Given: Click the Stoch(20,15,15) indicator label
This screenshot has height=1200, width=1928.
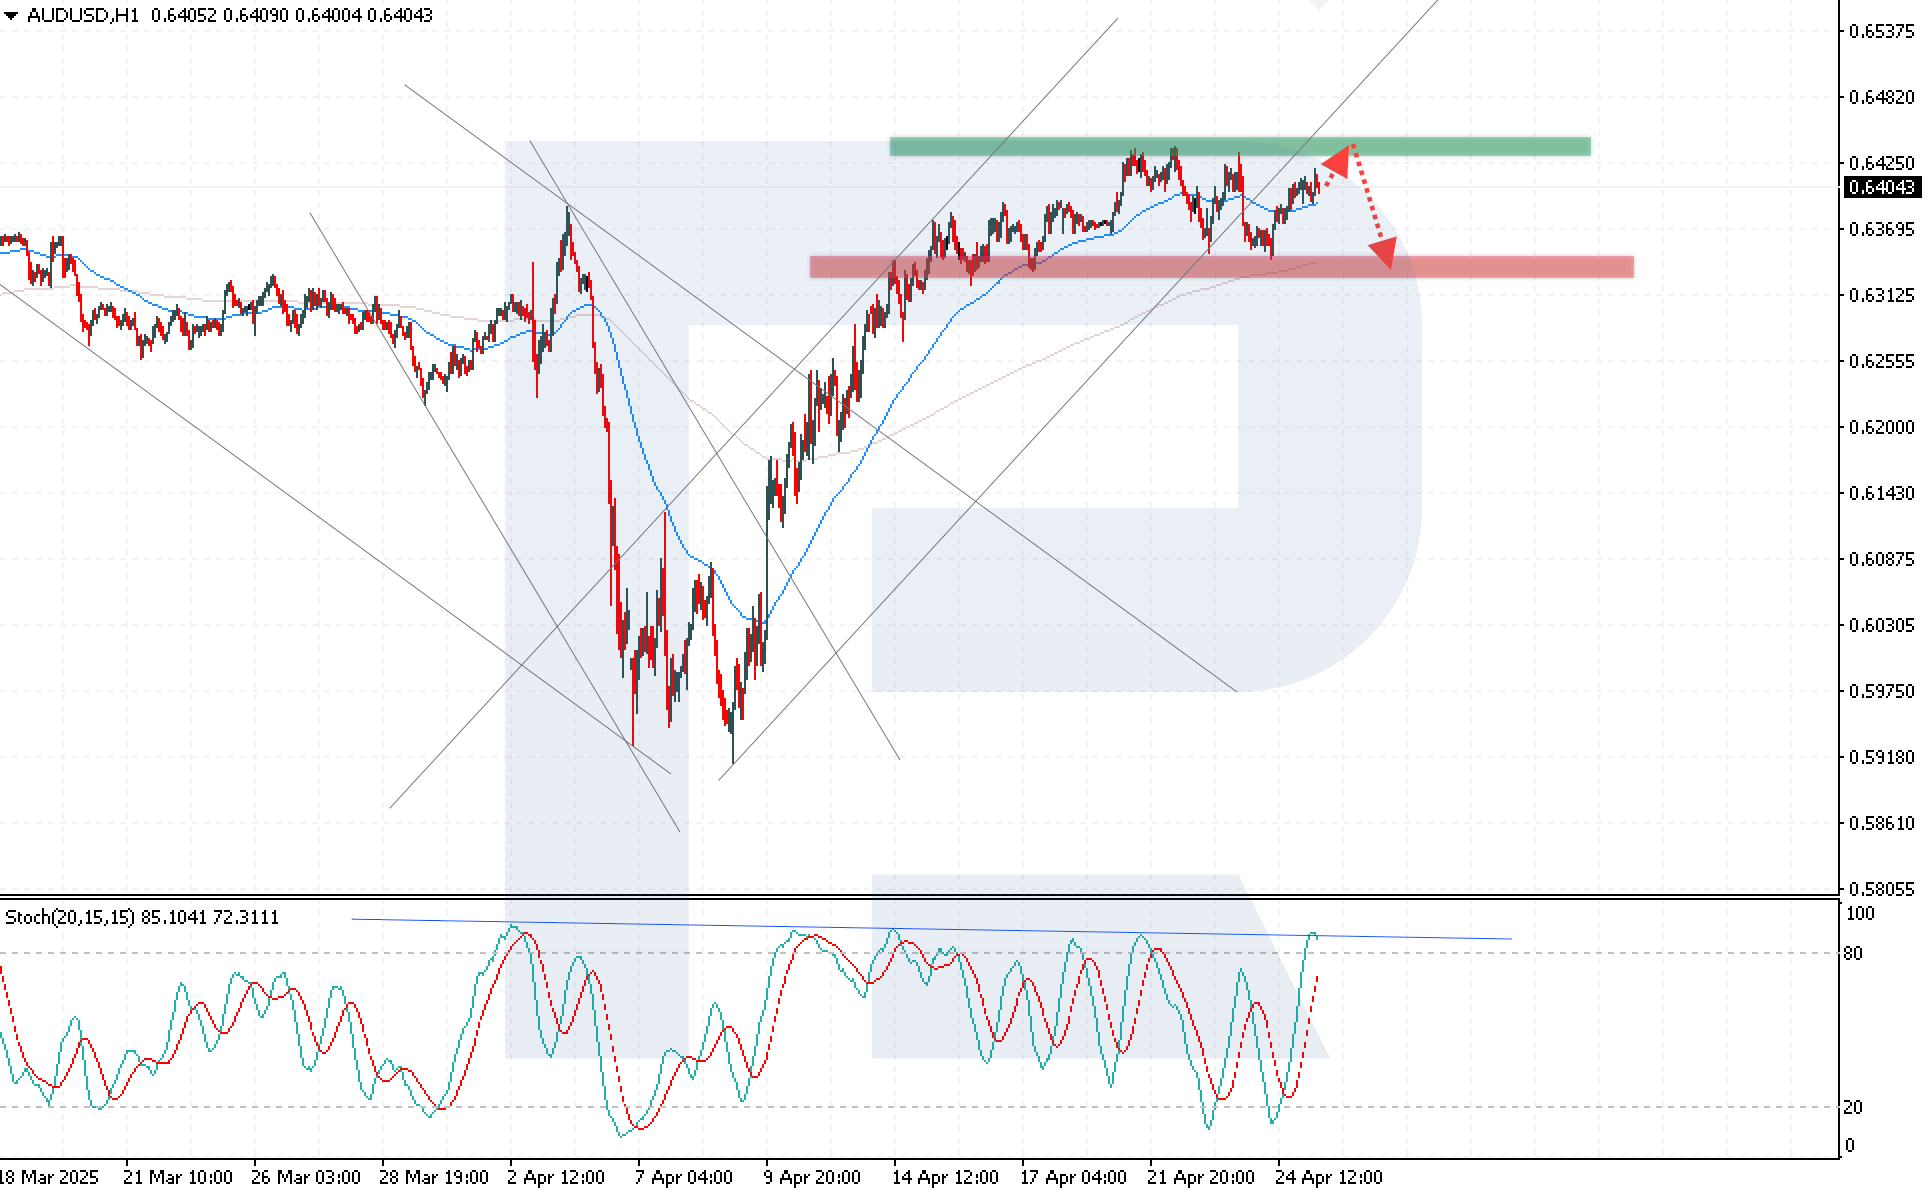Looking at the screenshot, I should point(70,918).
